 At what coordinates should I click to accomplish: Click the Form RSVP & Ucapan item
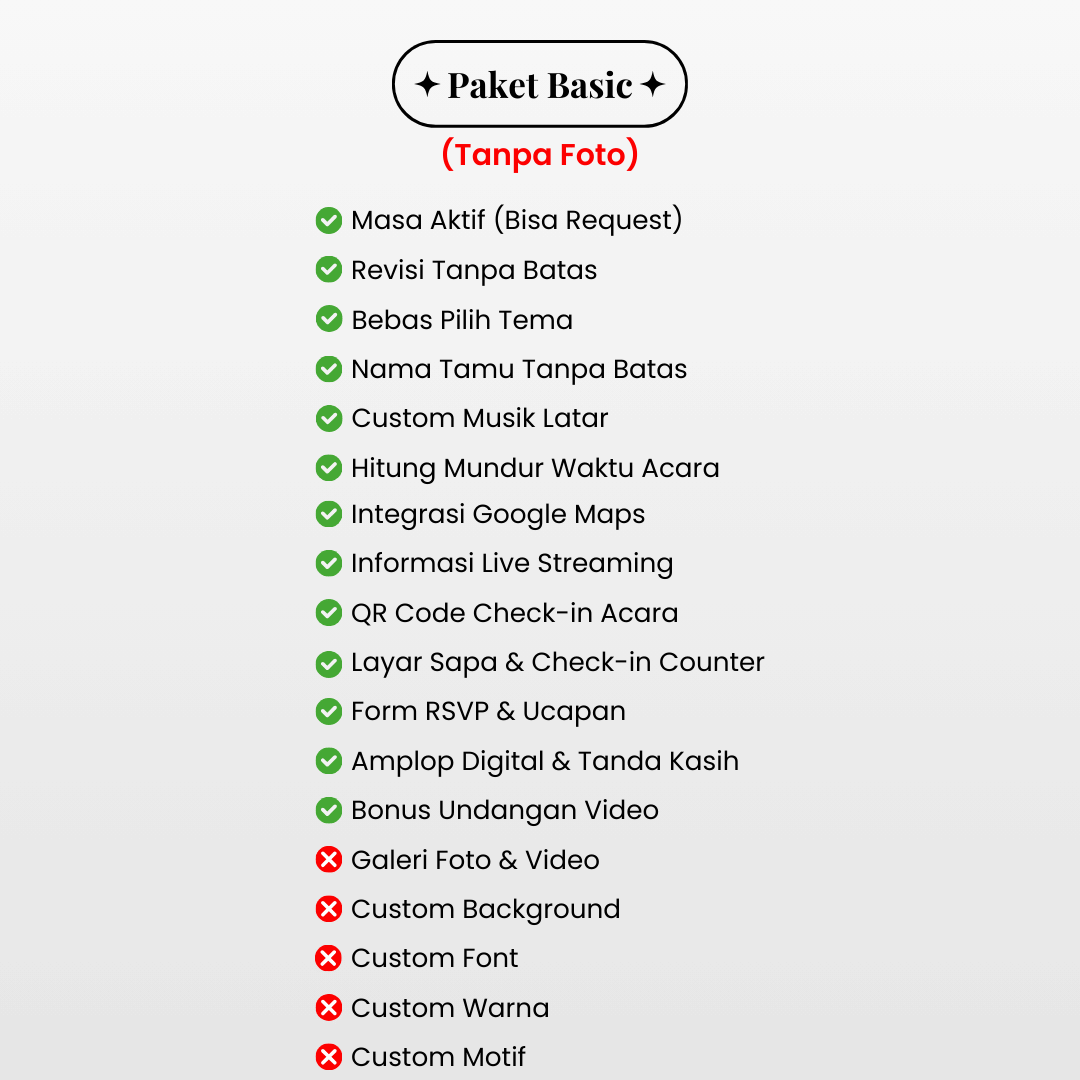488,712
